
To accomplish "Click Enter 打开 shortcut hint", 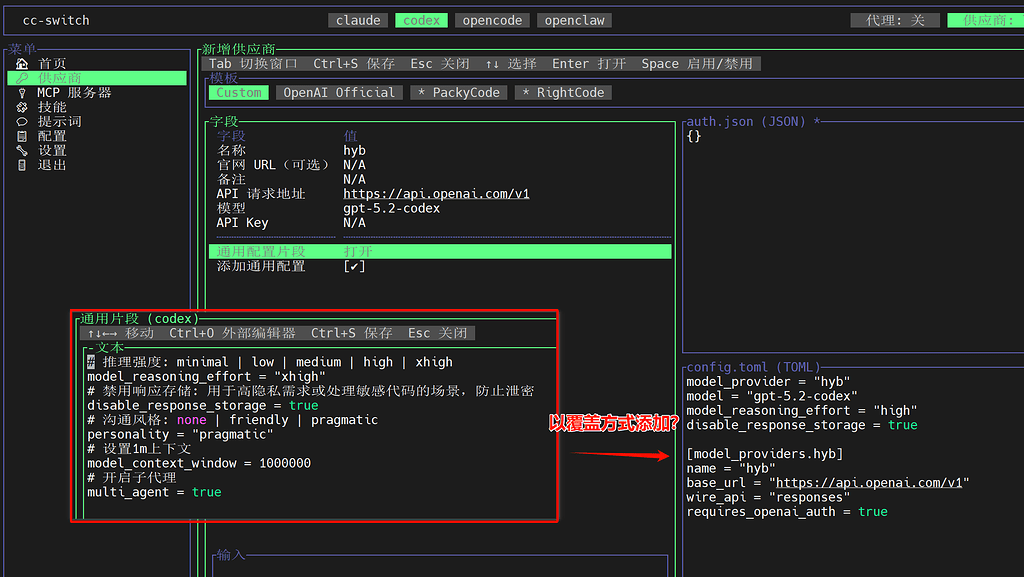I will pos(589,64).
